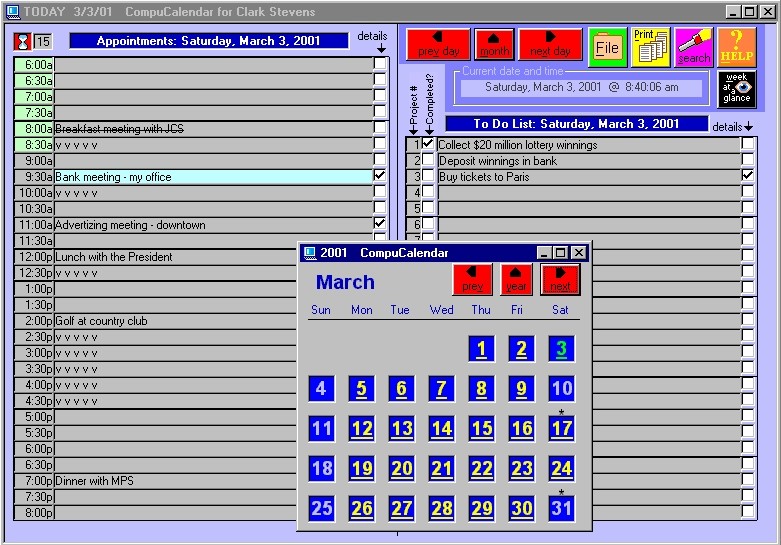Select the Advertizing meeting - downtown appointment
Viewport: 781px width, 545px height.
coord(214,225)
